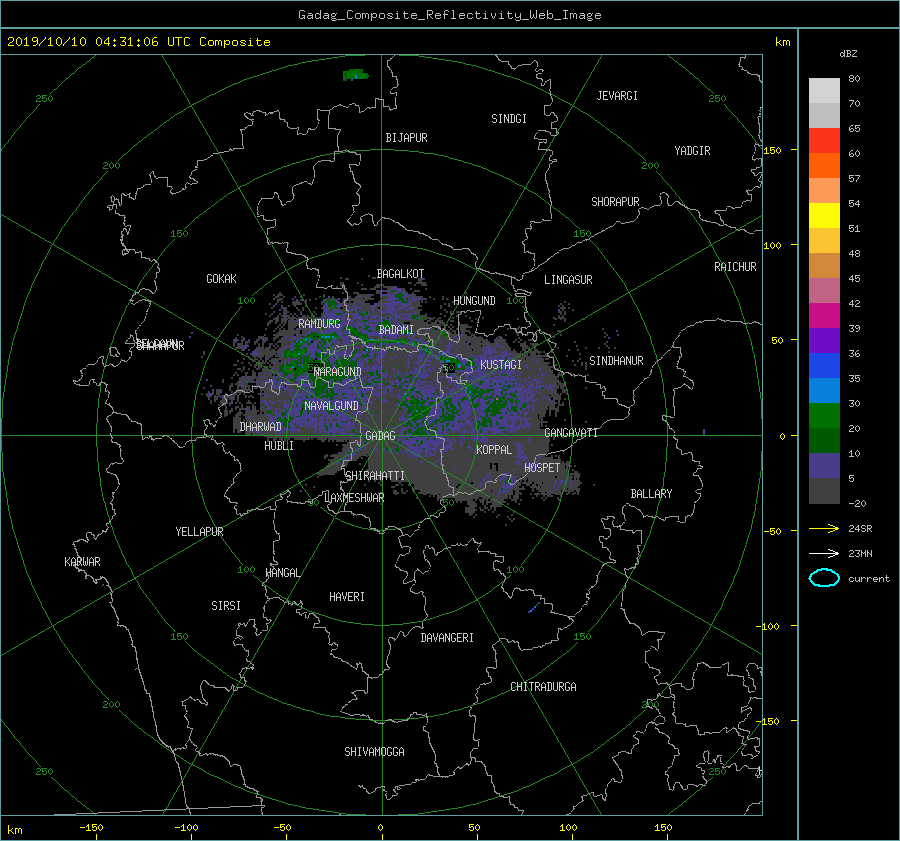Select the dark gray -20 to 5 dBZ swatch
Image resolution: width=900 pixels, height=841 pixels.
[824, 490]
